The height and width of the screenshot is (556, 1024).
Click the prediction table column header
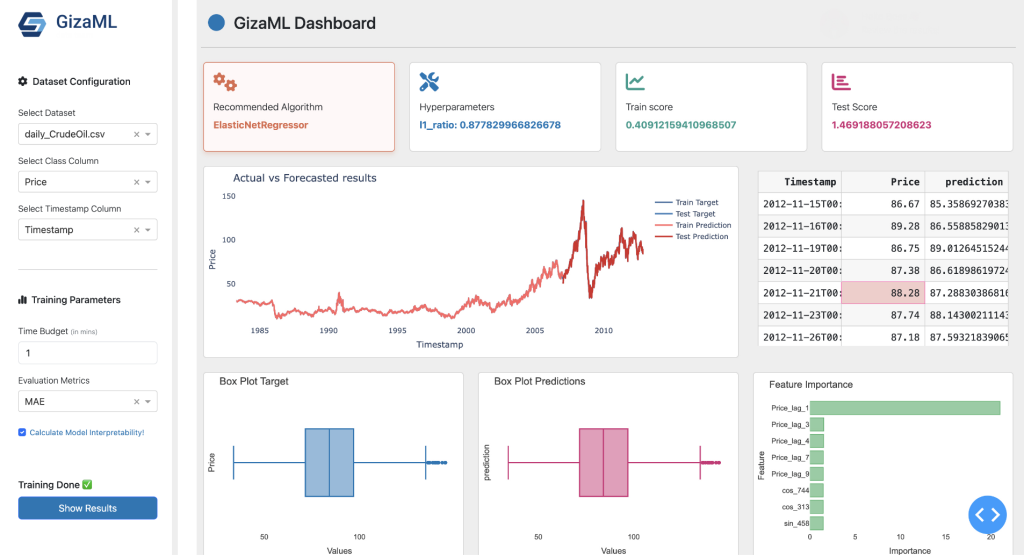point(968,182)
